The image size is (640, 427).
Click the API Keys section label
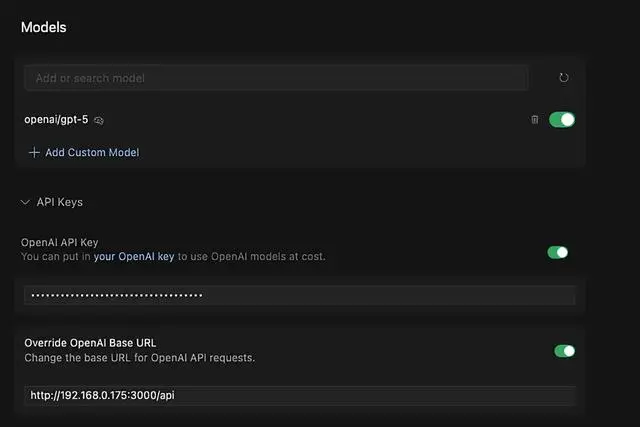[60, 202]
